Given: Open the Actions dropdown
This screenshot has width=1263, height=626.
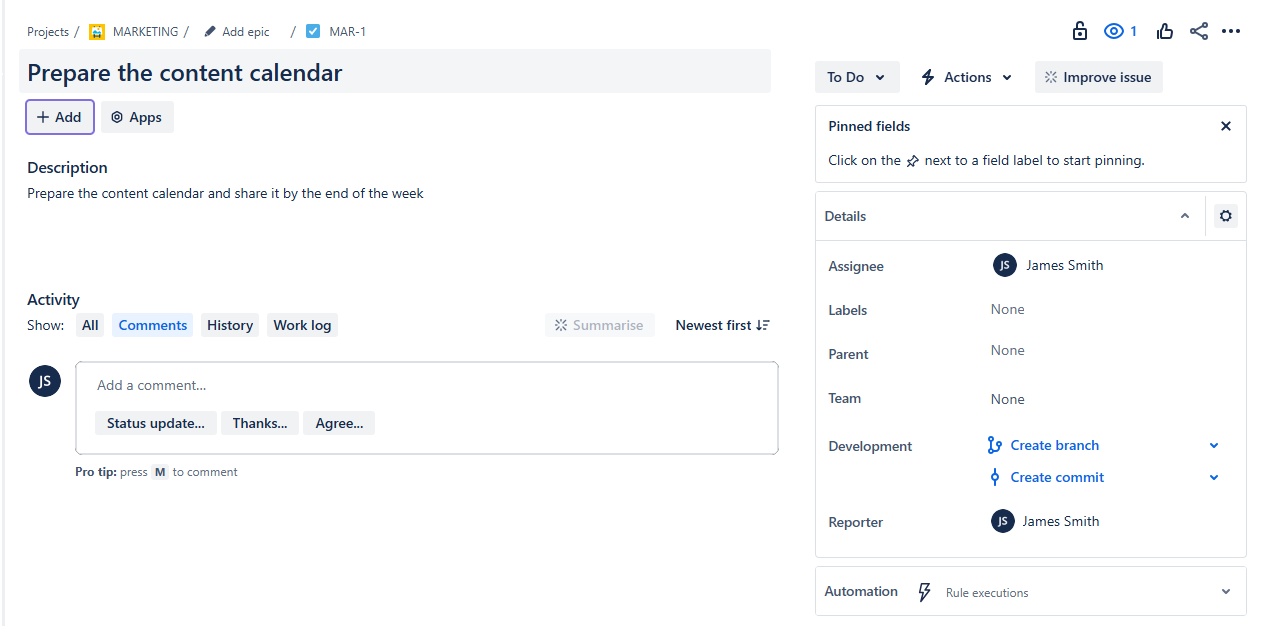Looking at the screenshot, I should coord(965,77).
